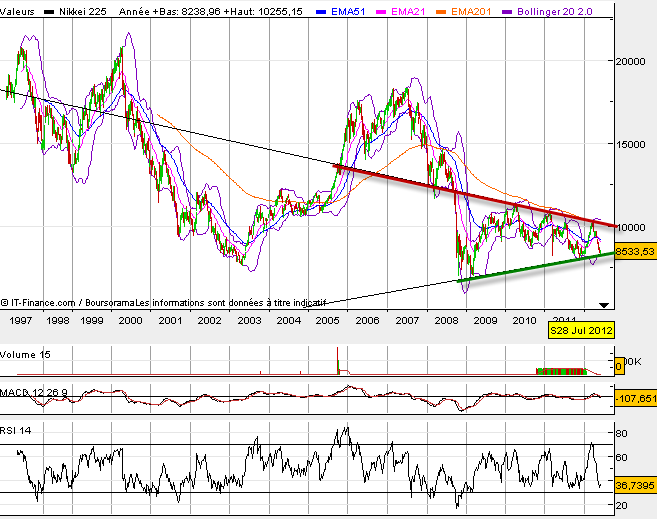The image size is (657, 520).
Task: Click the Volume 15 panel title
Action: [x=27, y=354]
